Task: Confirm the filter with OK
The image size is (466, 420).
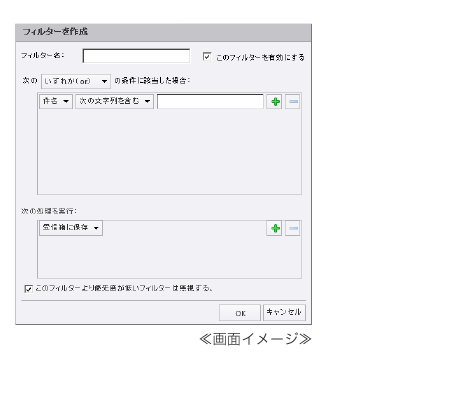Action: pos(240,313)
